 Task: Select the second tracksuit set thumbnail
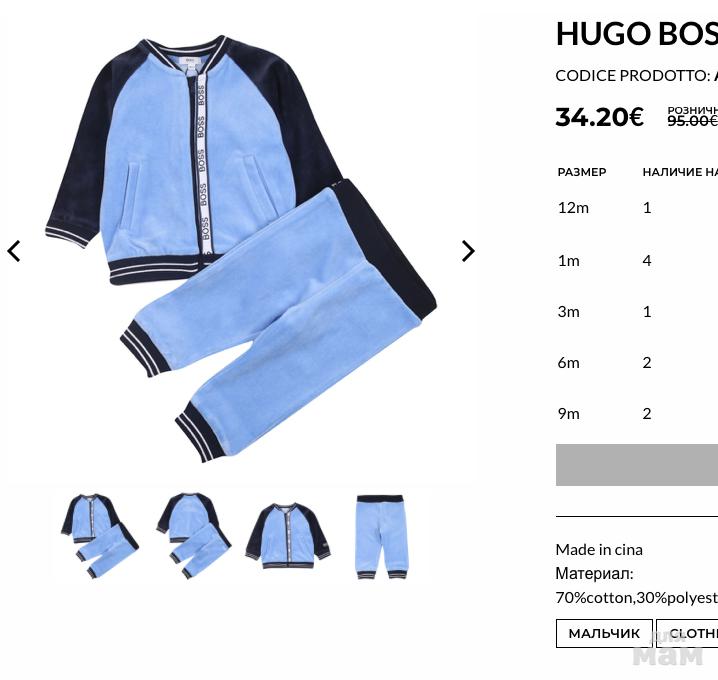[194, 536]
